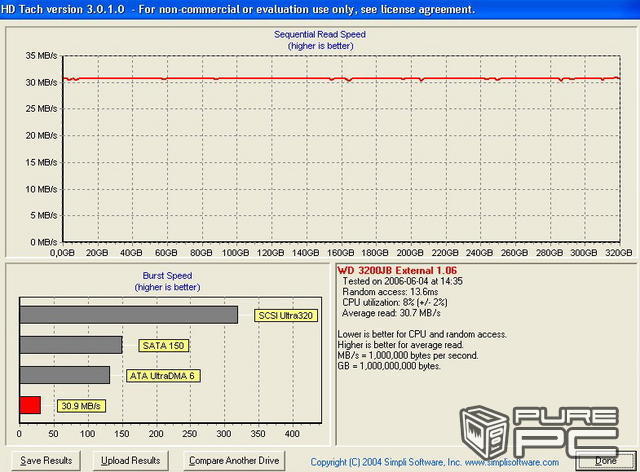Click the red burst speed bar

point(30,405)
